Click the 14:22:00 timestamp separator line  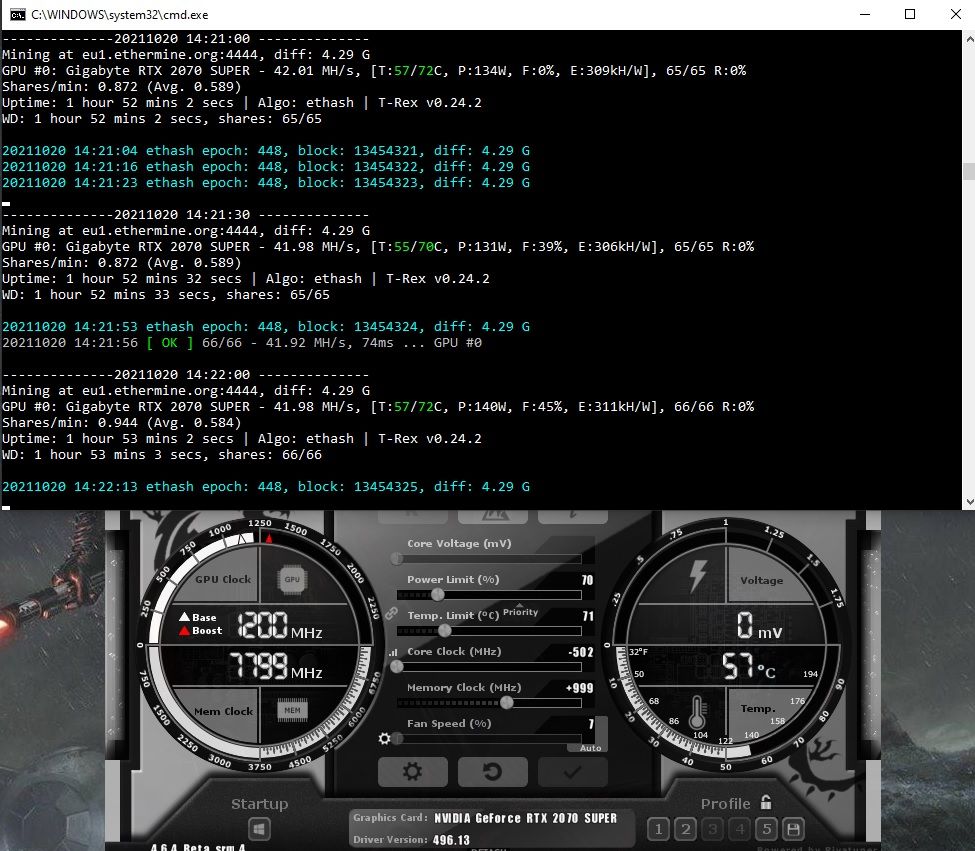coord(185,375)
